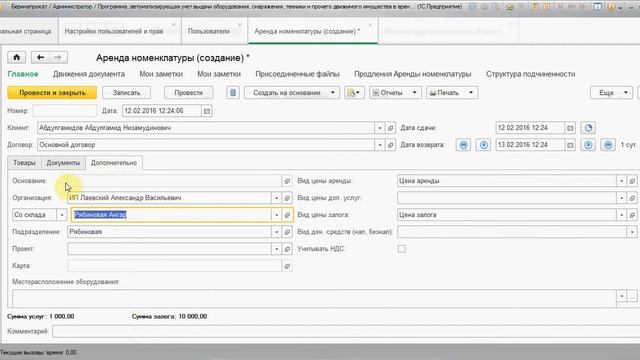Open the Организация record link icon
The image size is (640, 360).
click(x=287, y=198)
